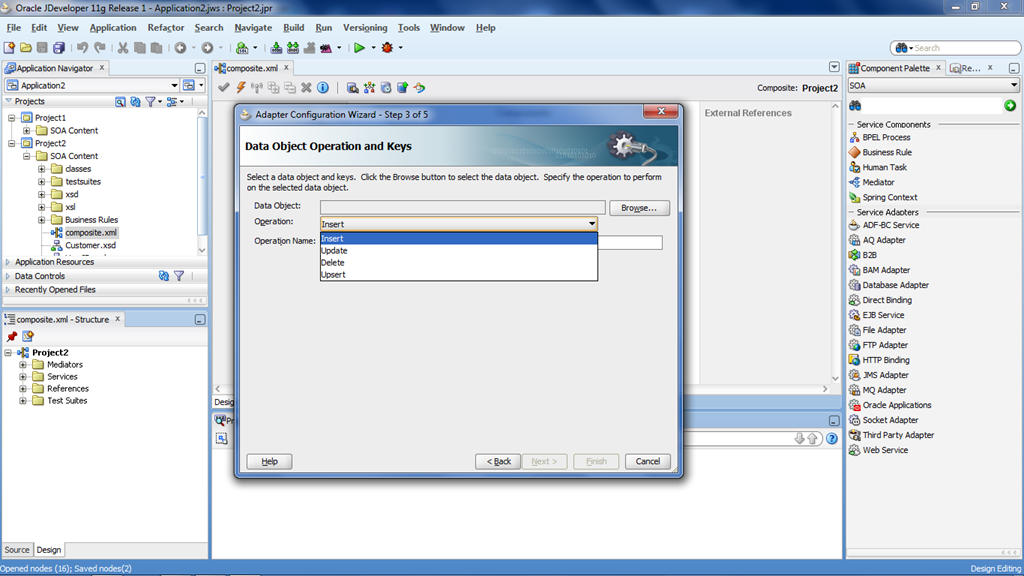Viewport: 1024px width, 576px height.
Task: Click the Debug ladybug icon
Action: pyautogui.click(x=387, y=47)
